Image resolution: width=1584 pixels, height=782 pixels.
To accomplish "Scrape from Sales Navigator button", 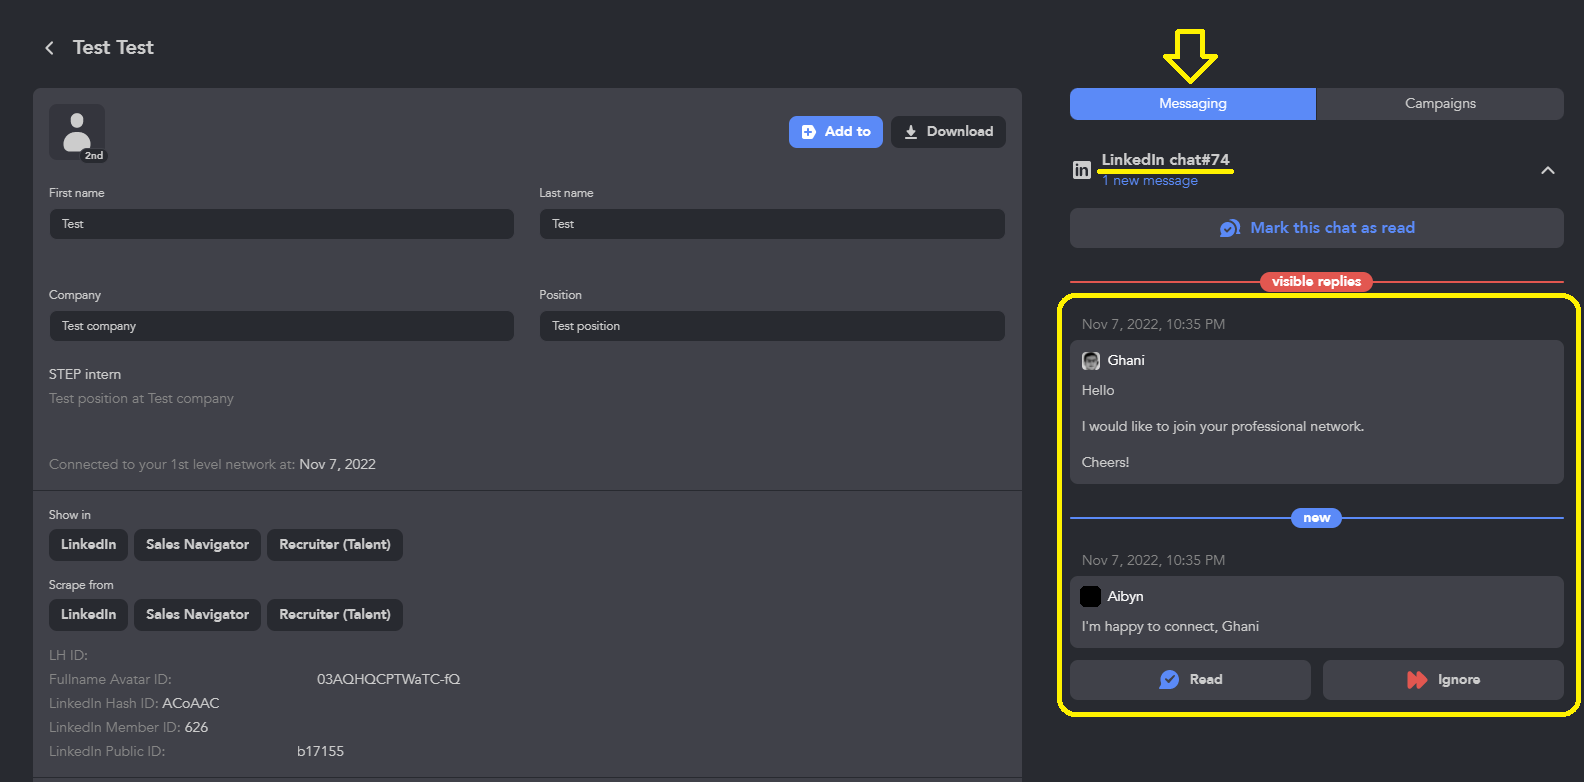I will point(197,615).
